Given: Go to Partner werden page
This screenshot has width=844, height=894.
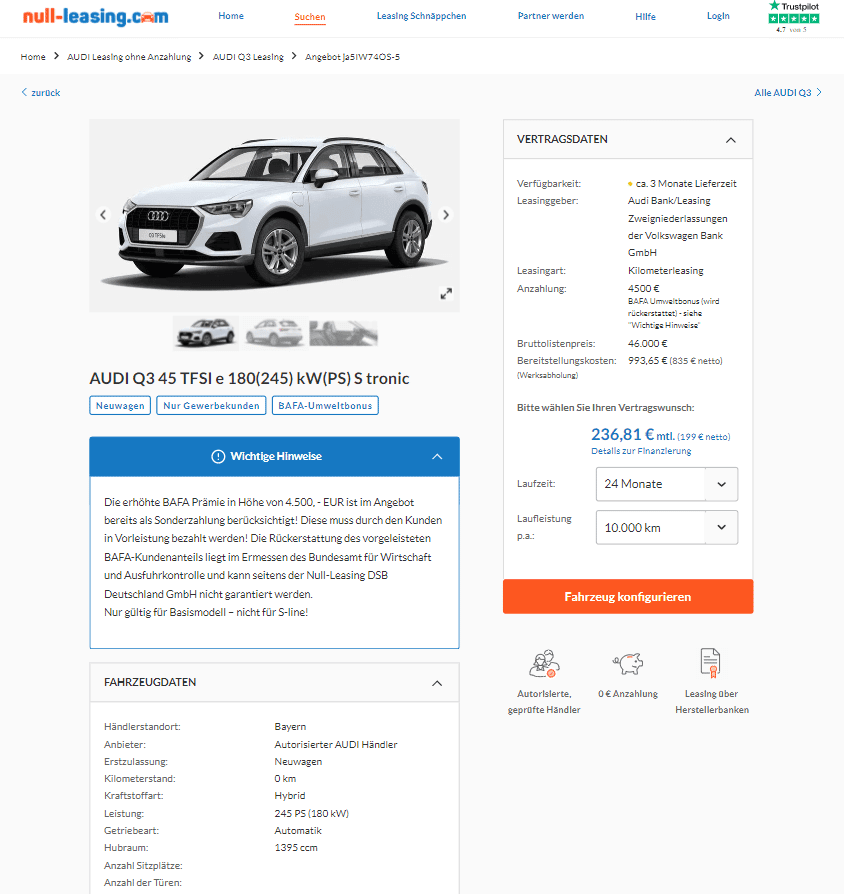Looking at the screenshot, I should (x=551, y=16).
